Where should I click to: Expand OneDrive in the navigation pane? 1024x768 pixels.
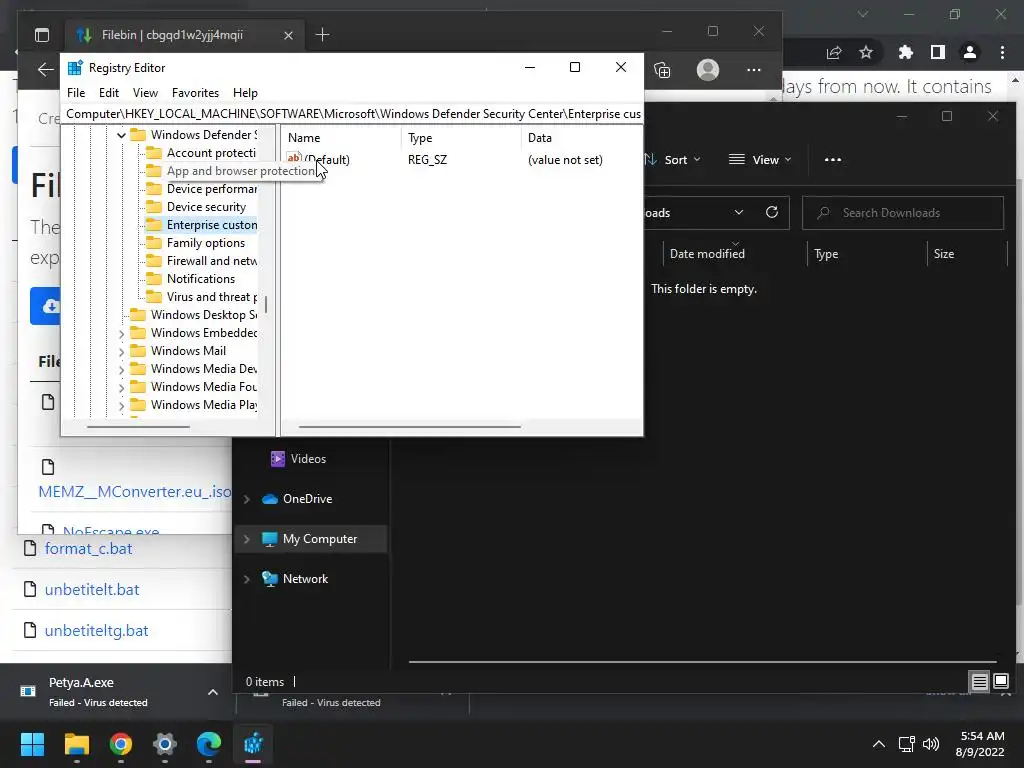click(247, 499)
